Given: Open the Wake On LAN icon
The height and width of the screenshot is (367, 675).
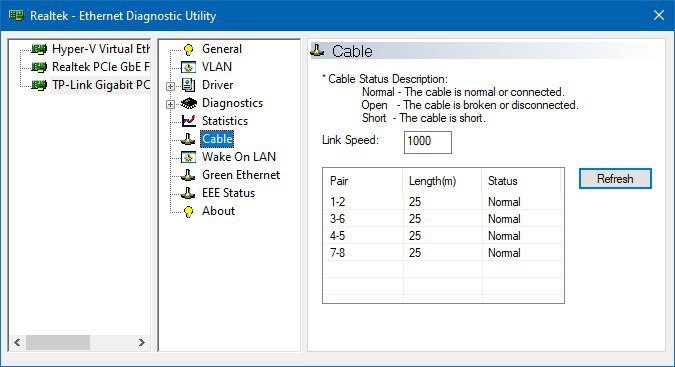Looking at the screenshot, I should point(189,157).
